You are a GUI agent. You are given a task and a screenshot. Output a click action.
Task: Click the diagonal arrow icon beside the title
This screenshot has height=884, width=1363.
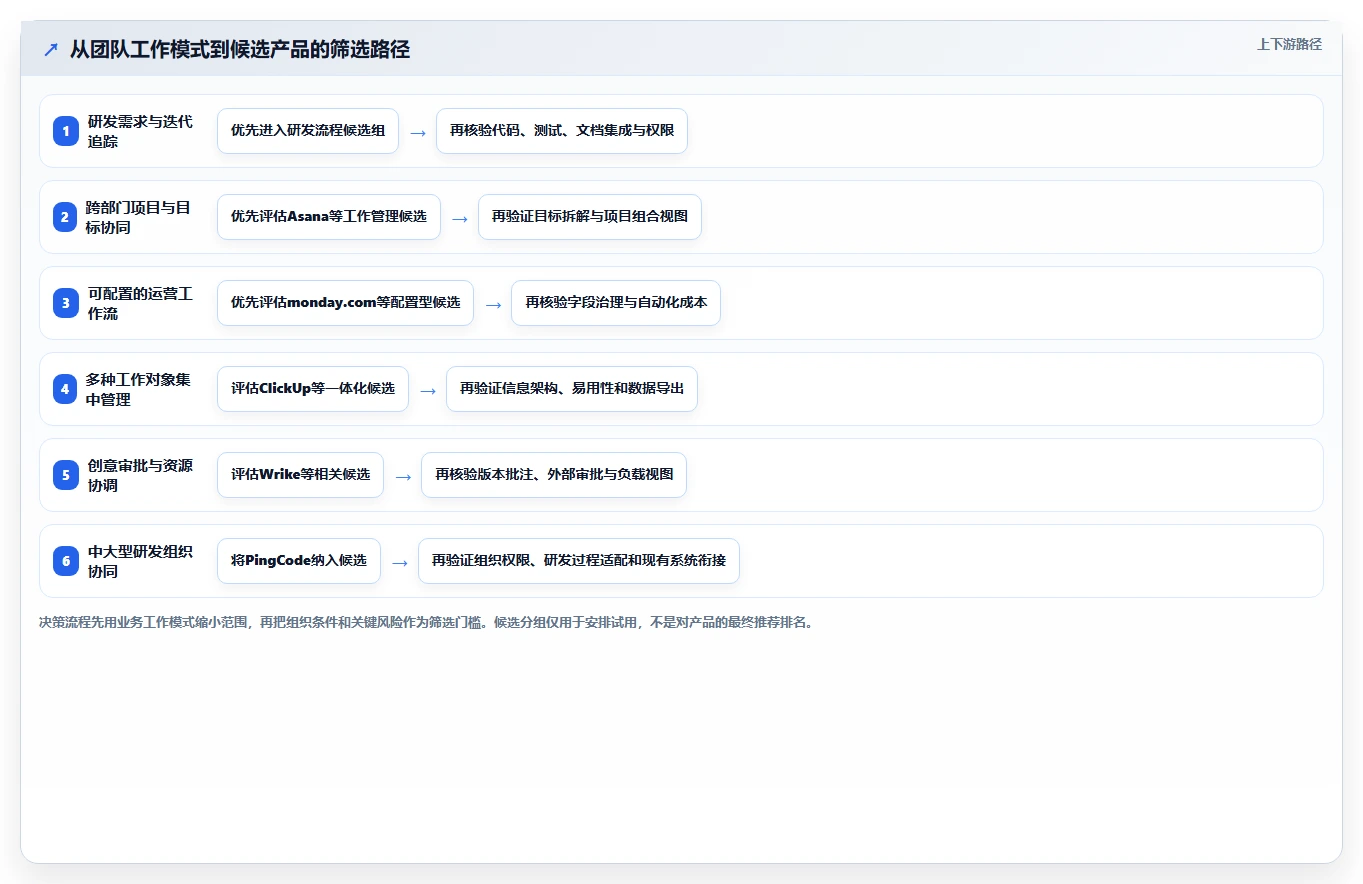click(51, 50)
